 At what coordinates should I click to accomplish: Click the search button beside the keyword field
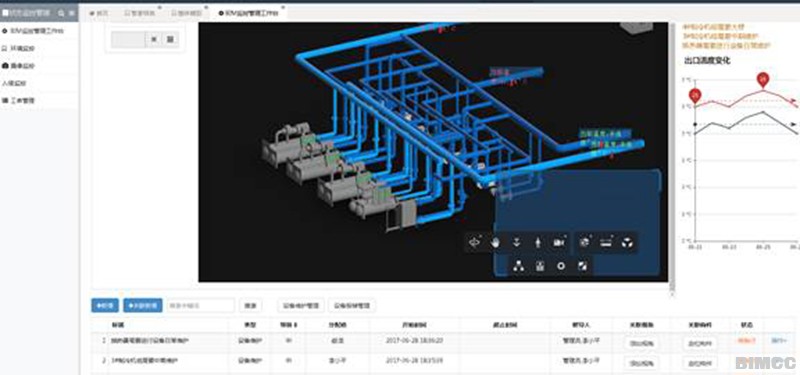pos(250,306)
